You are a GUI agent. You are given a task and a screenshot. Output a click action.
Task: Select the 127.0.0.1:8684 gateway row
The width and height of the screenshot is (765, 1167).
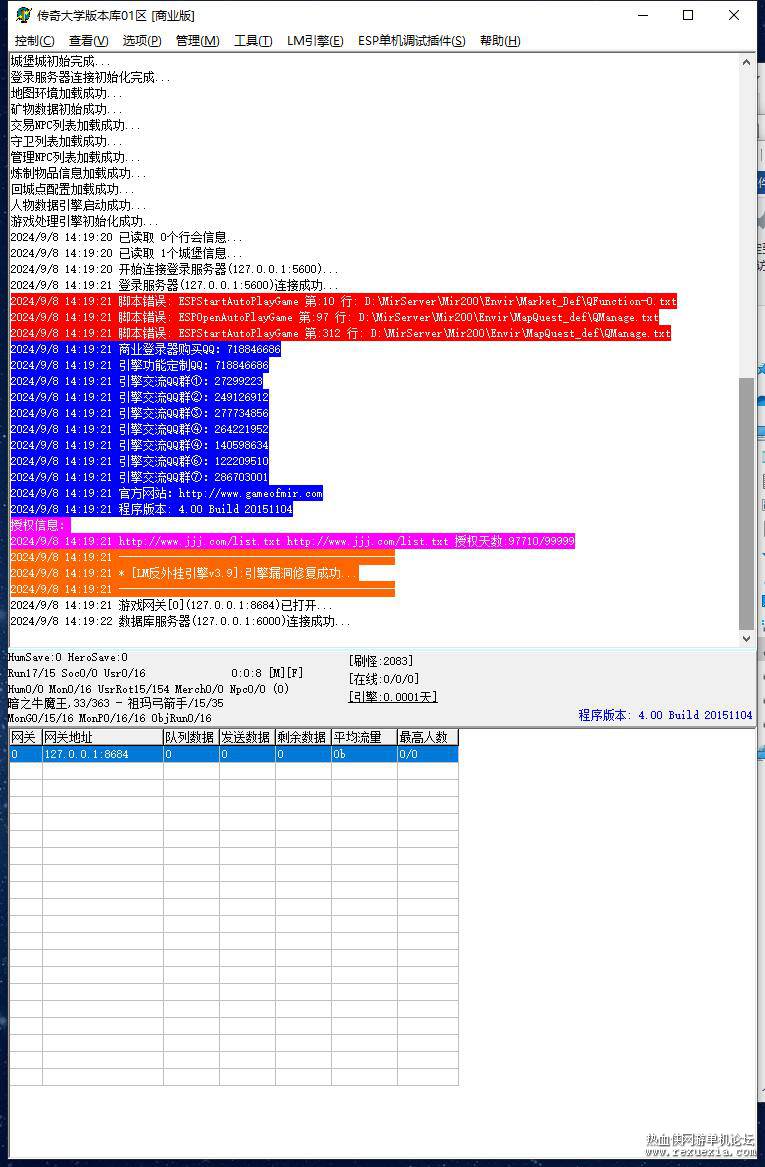[x=234, y=754]
